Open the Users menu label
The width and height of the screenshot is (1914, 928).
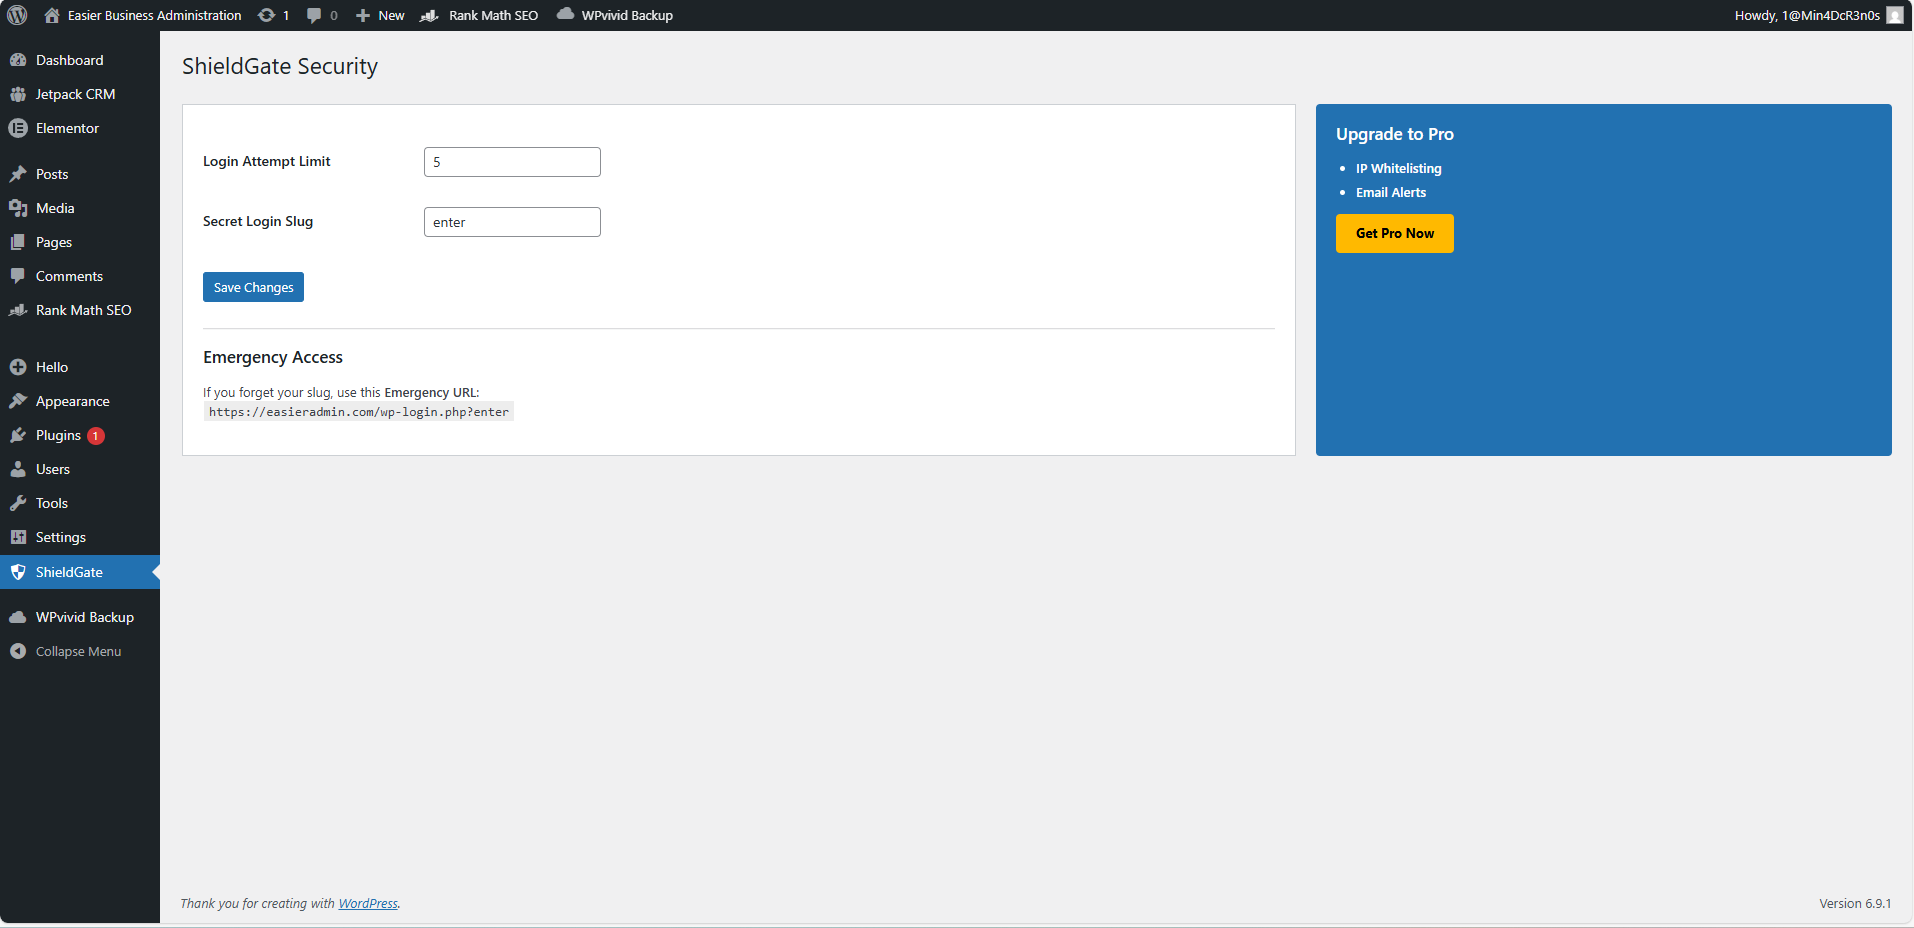[53, 469]
